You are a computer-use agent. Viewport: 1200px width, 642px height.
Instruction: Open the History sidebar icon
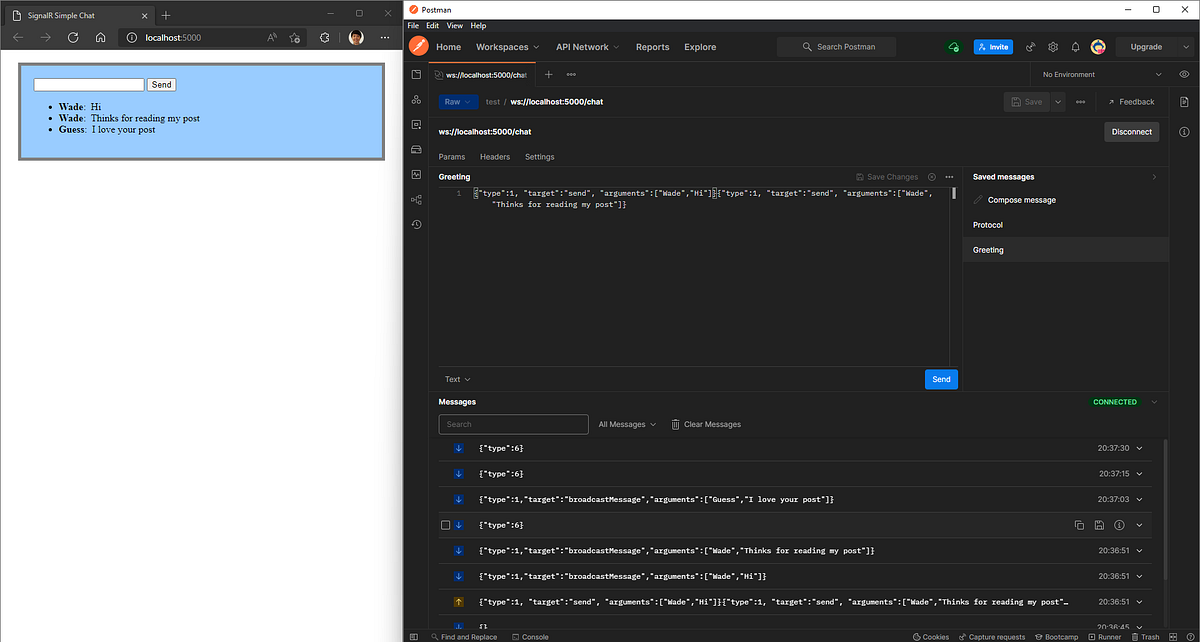coord(416,225)
